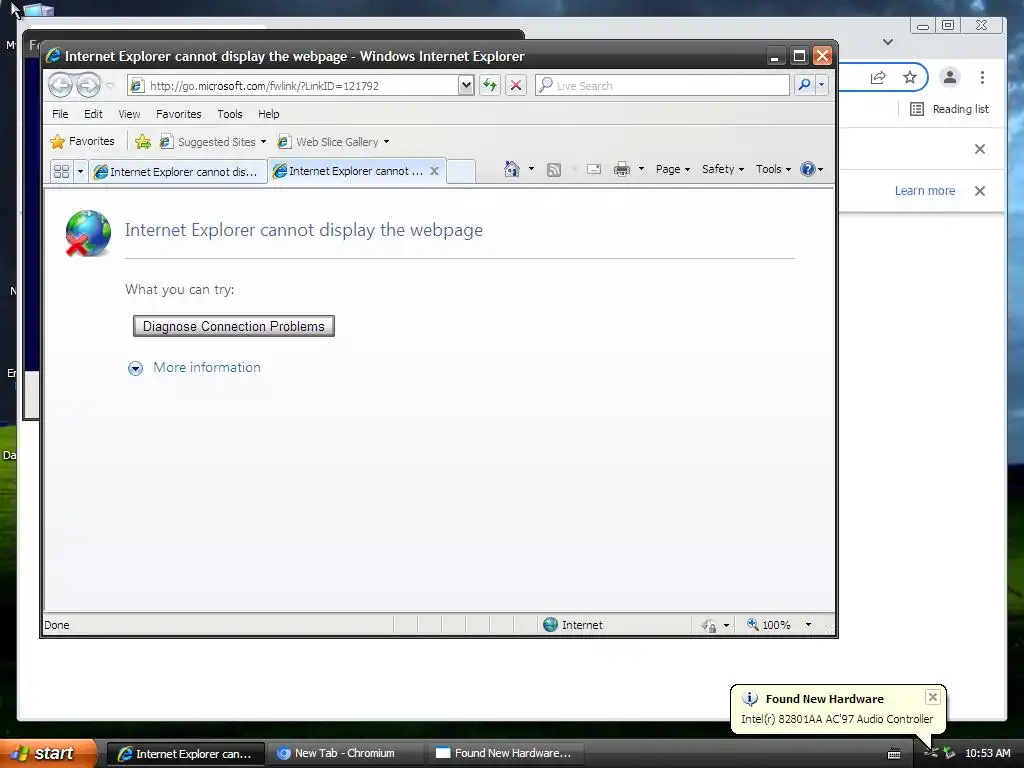Click Windows Start button
Screen dimensions: 1024x768
tap(47, 754)
